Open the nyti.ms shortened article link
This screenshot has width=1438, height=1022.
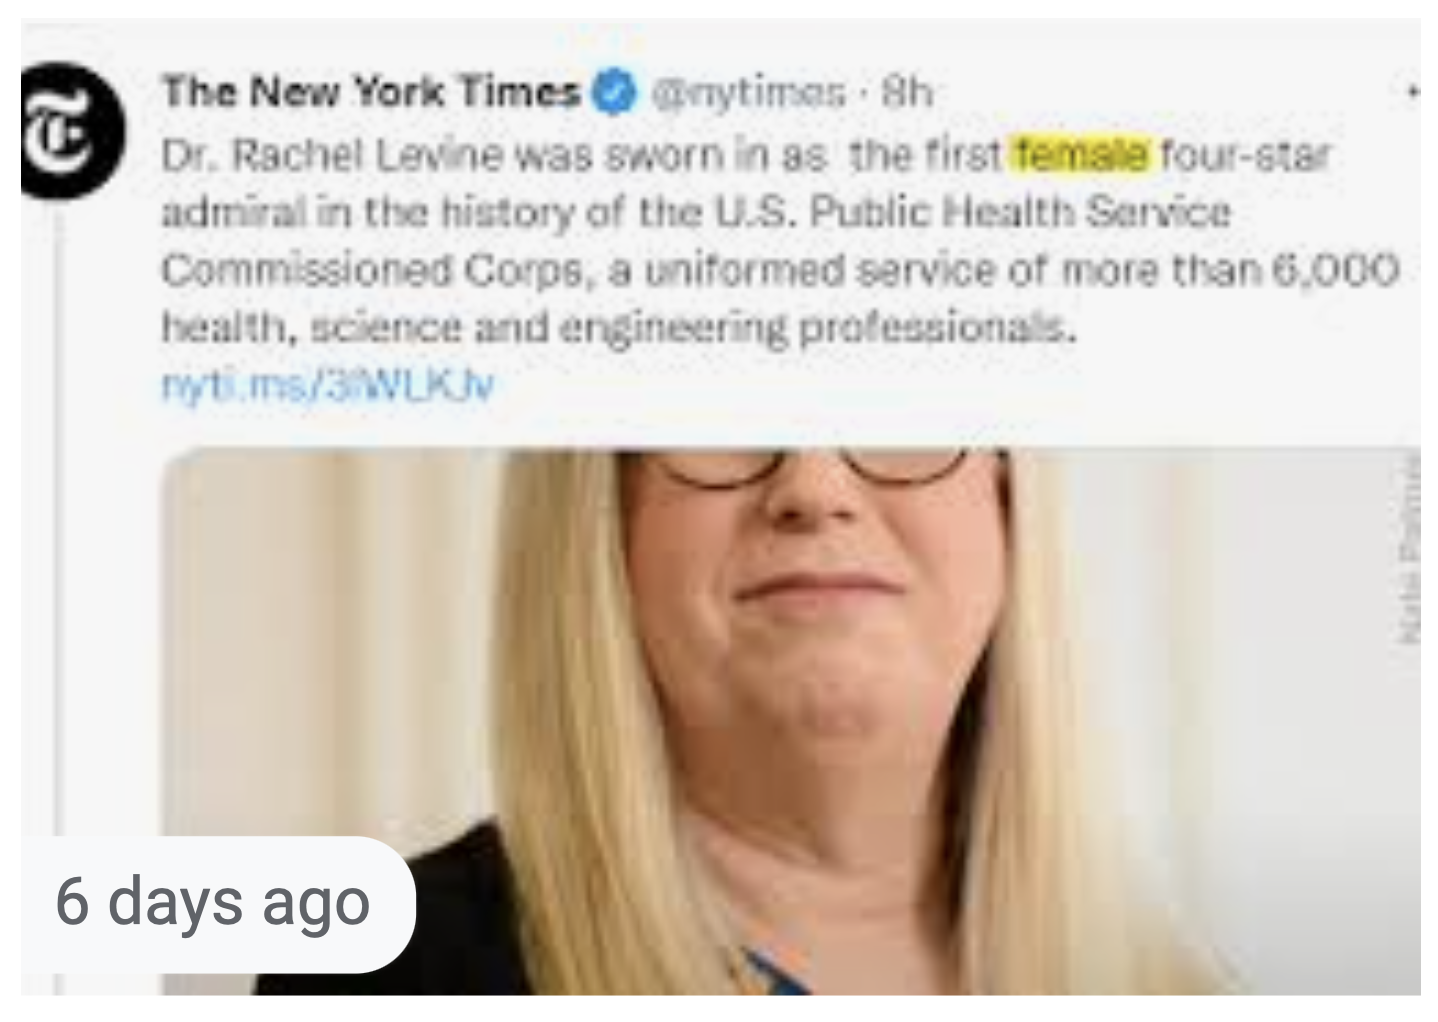tap(328, 384)
